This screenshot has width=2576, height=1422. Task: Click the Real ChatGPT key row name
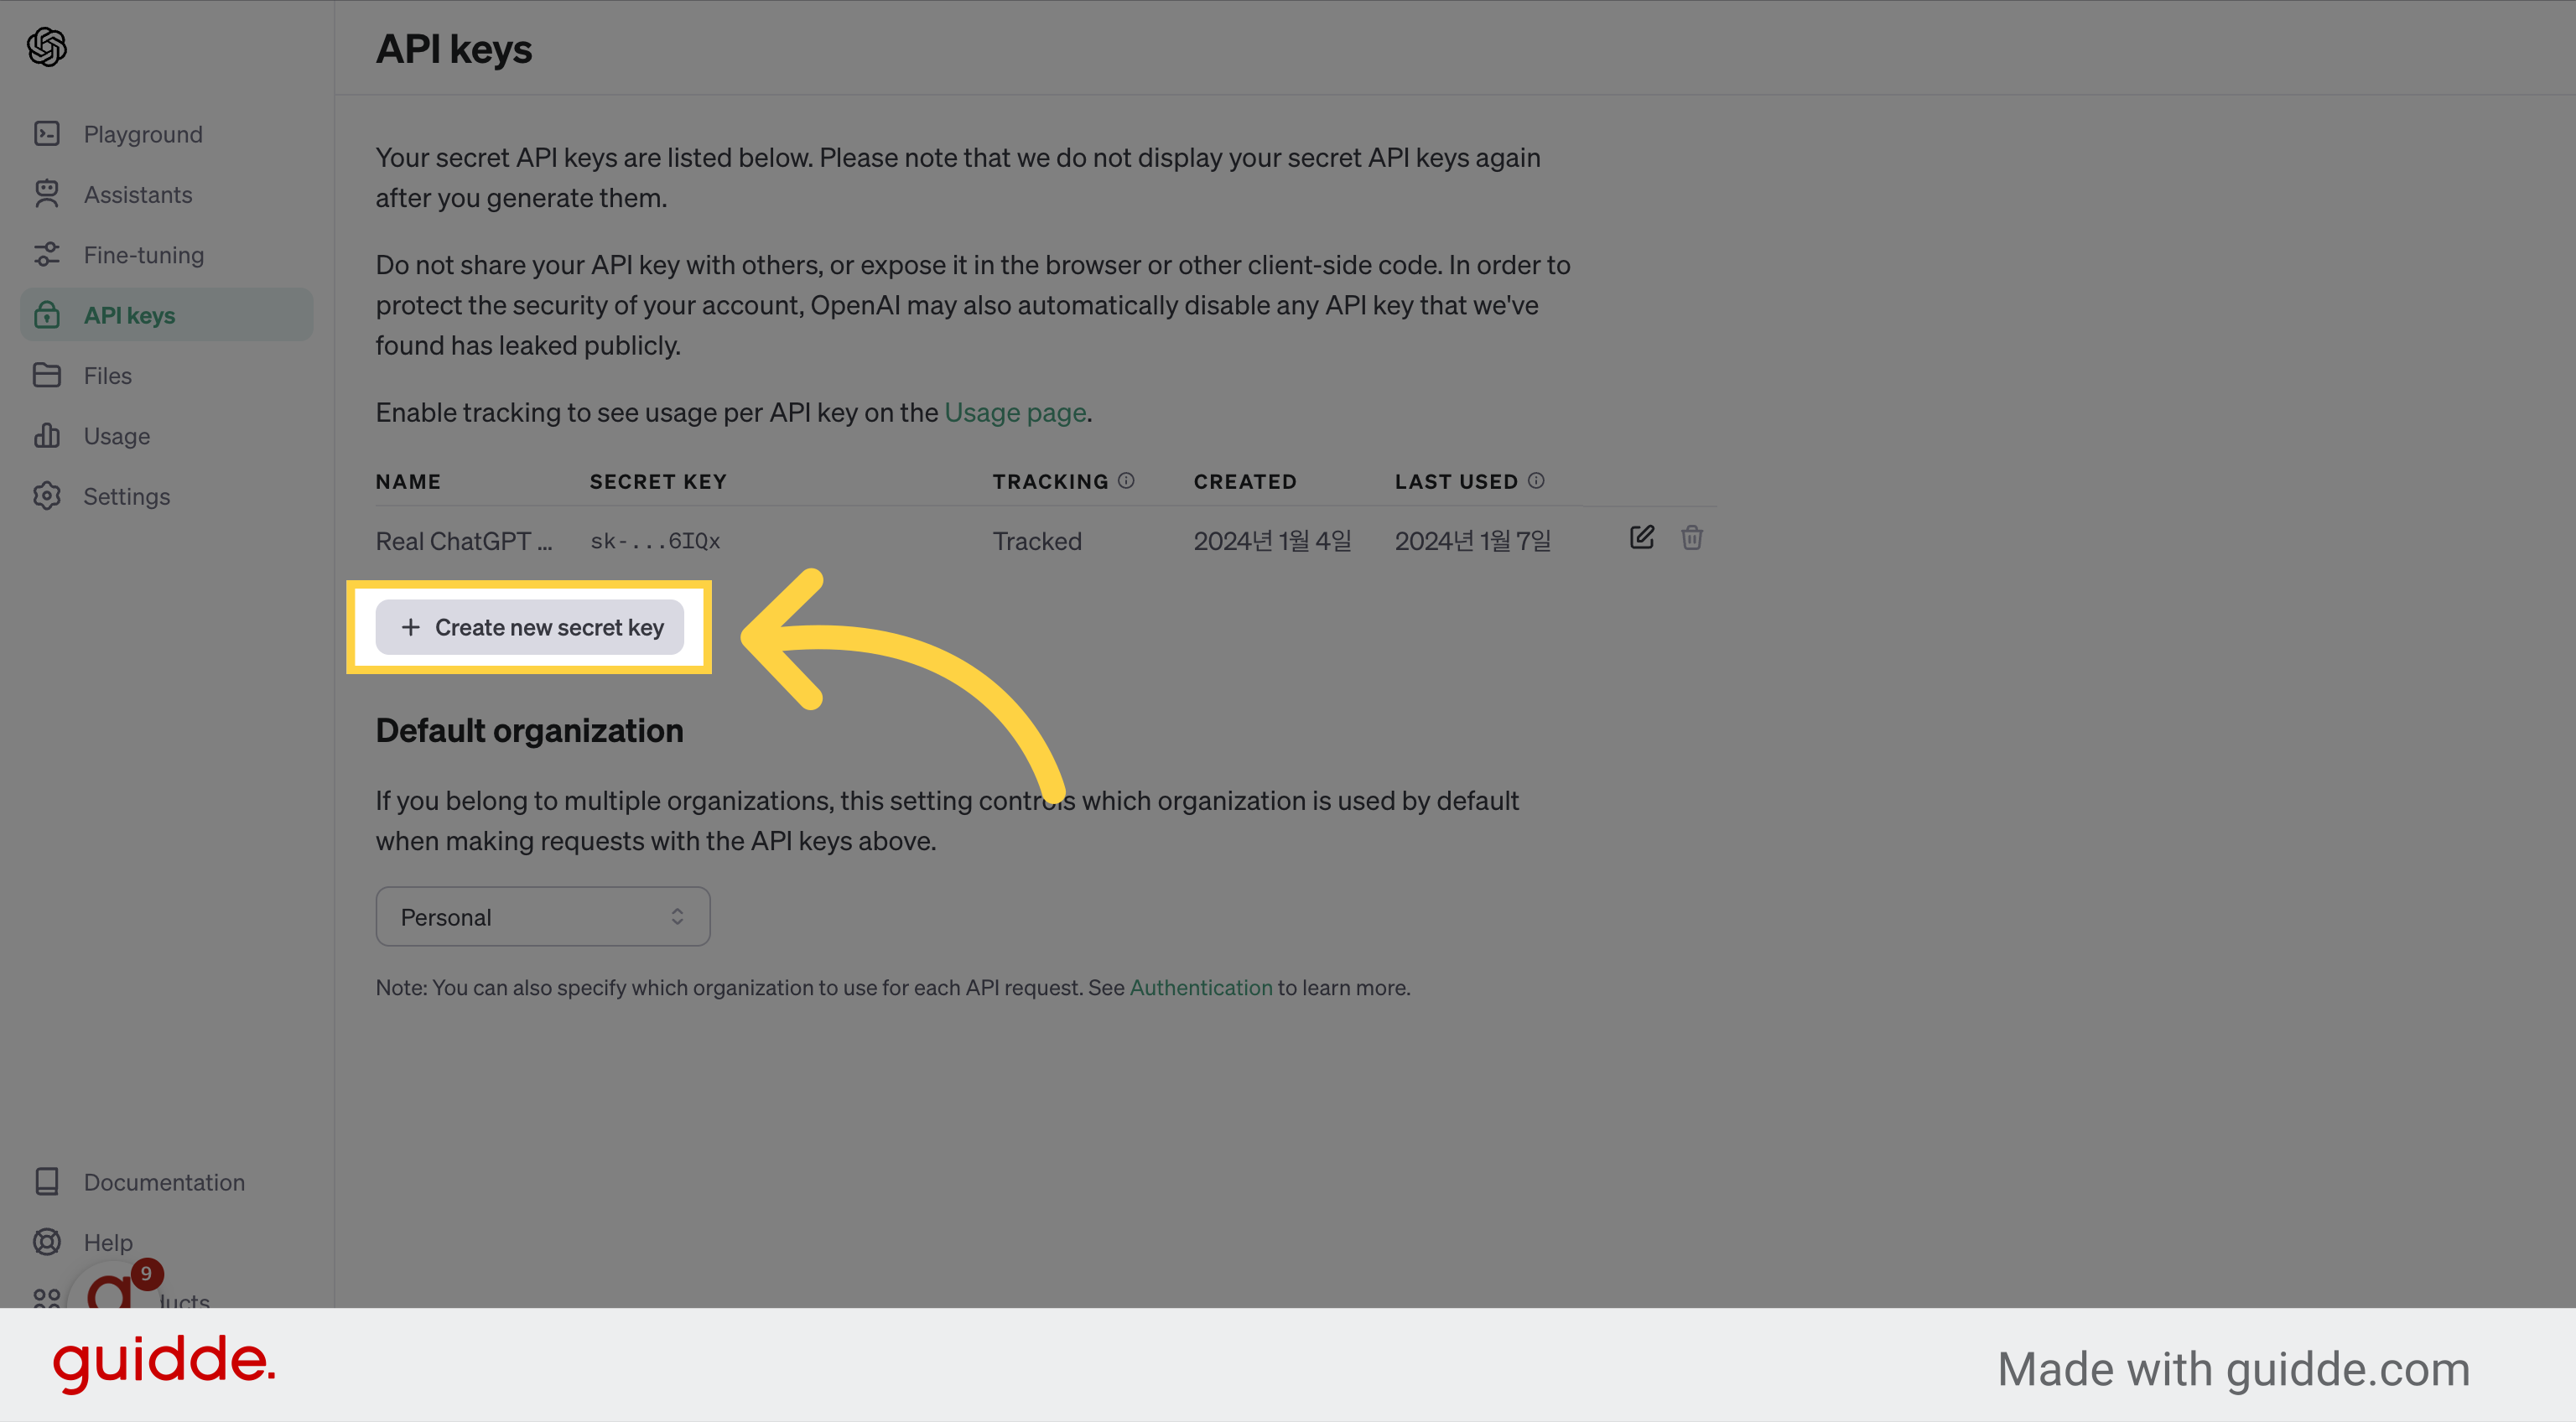point(464,541)
